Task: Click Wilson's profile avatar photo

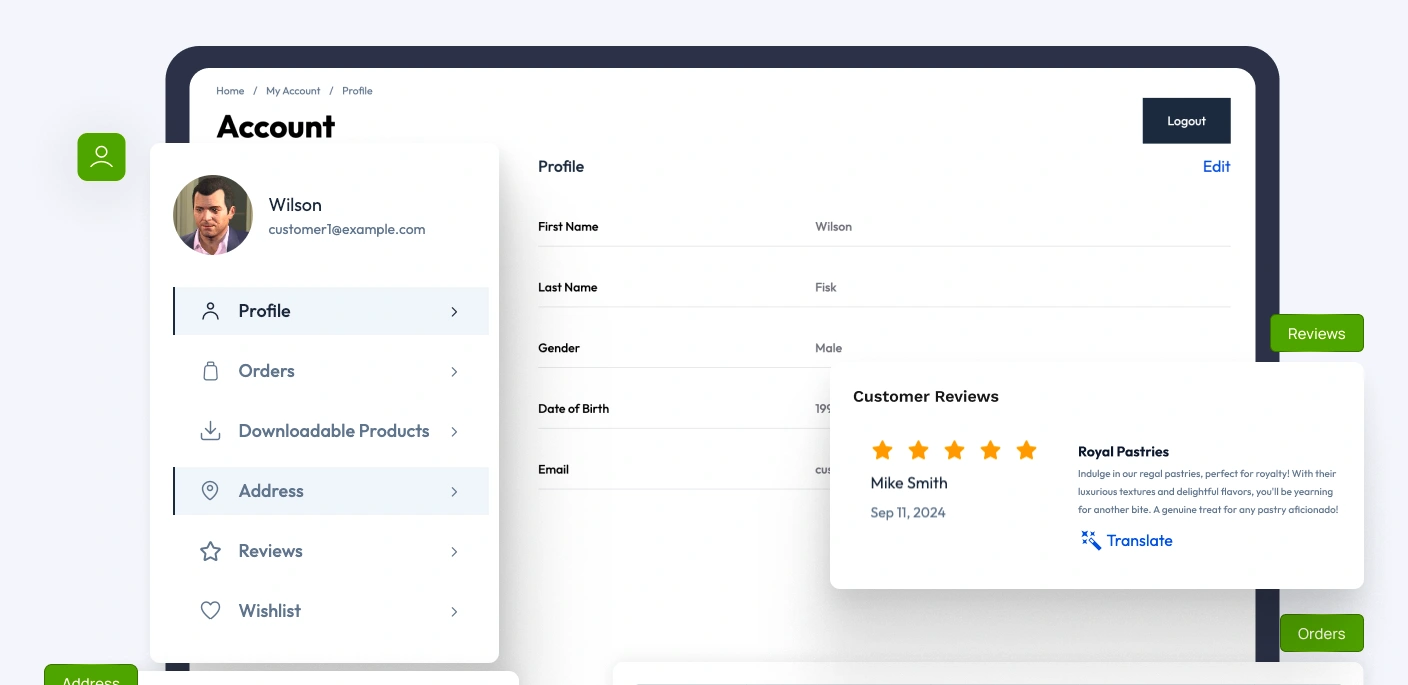Action: point(213,215)
